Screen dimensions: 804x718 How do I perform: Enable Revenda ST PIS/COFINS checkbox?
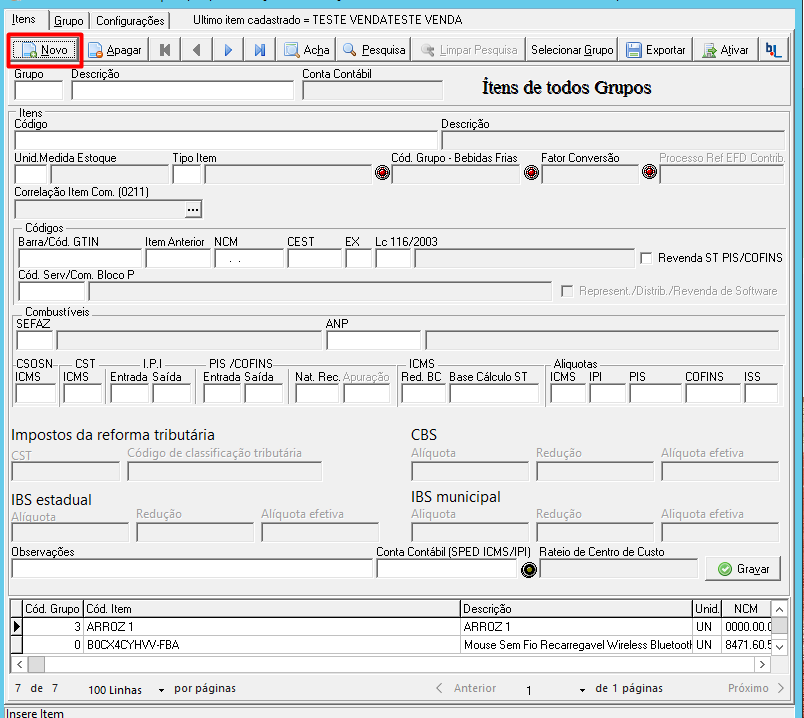[x=646, y=258]
